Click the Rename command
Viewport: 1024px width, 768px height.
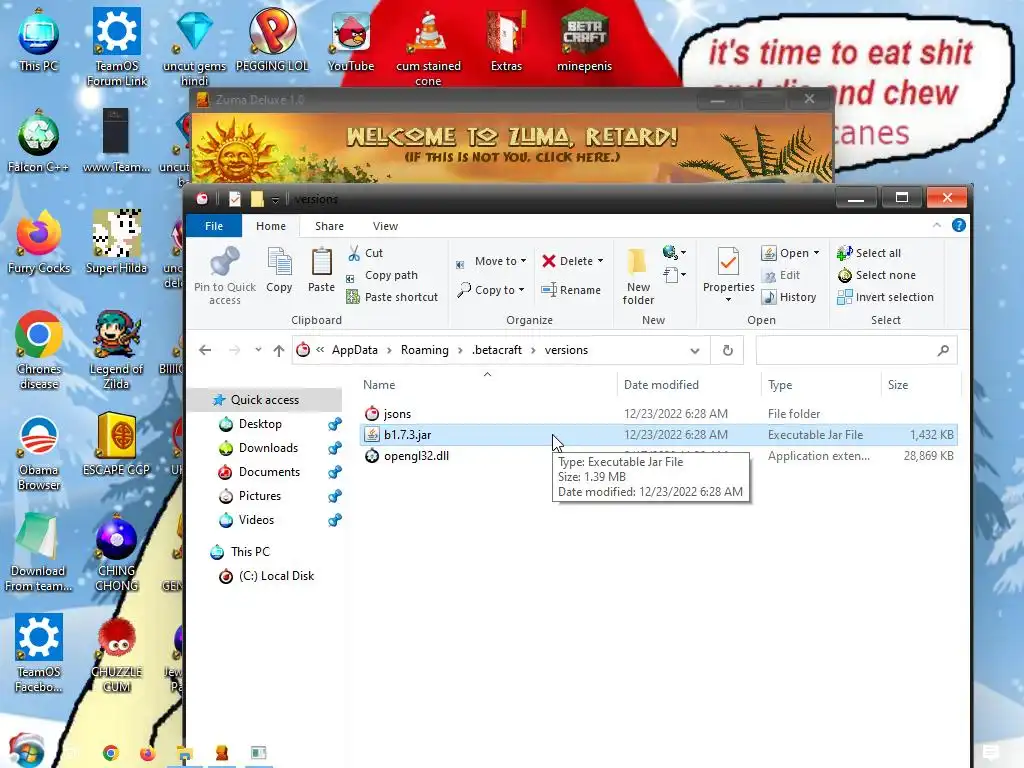(571, 290)
